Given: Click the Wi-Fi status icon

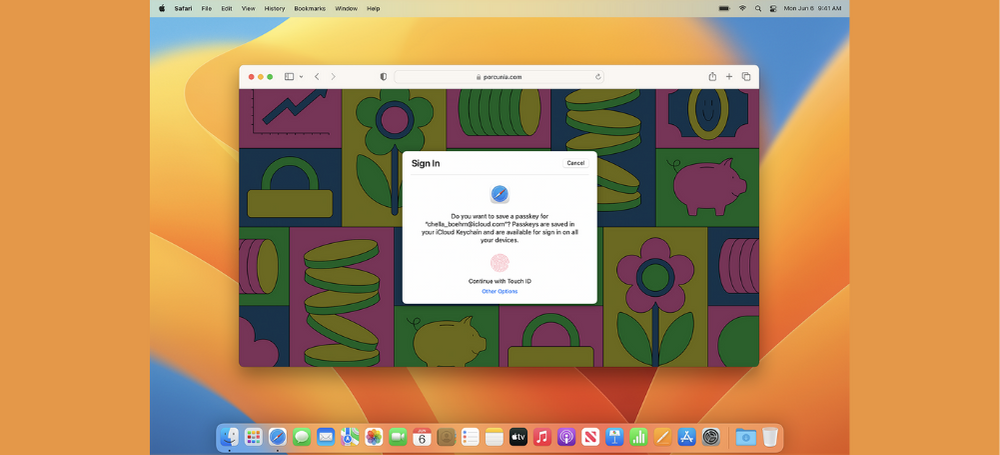Looking at the screenshot, I should coord(742,8).
